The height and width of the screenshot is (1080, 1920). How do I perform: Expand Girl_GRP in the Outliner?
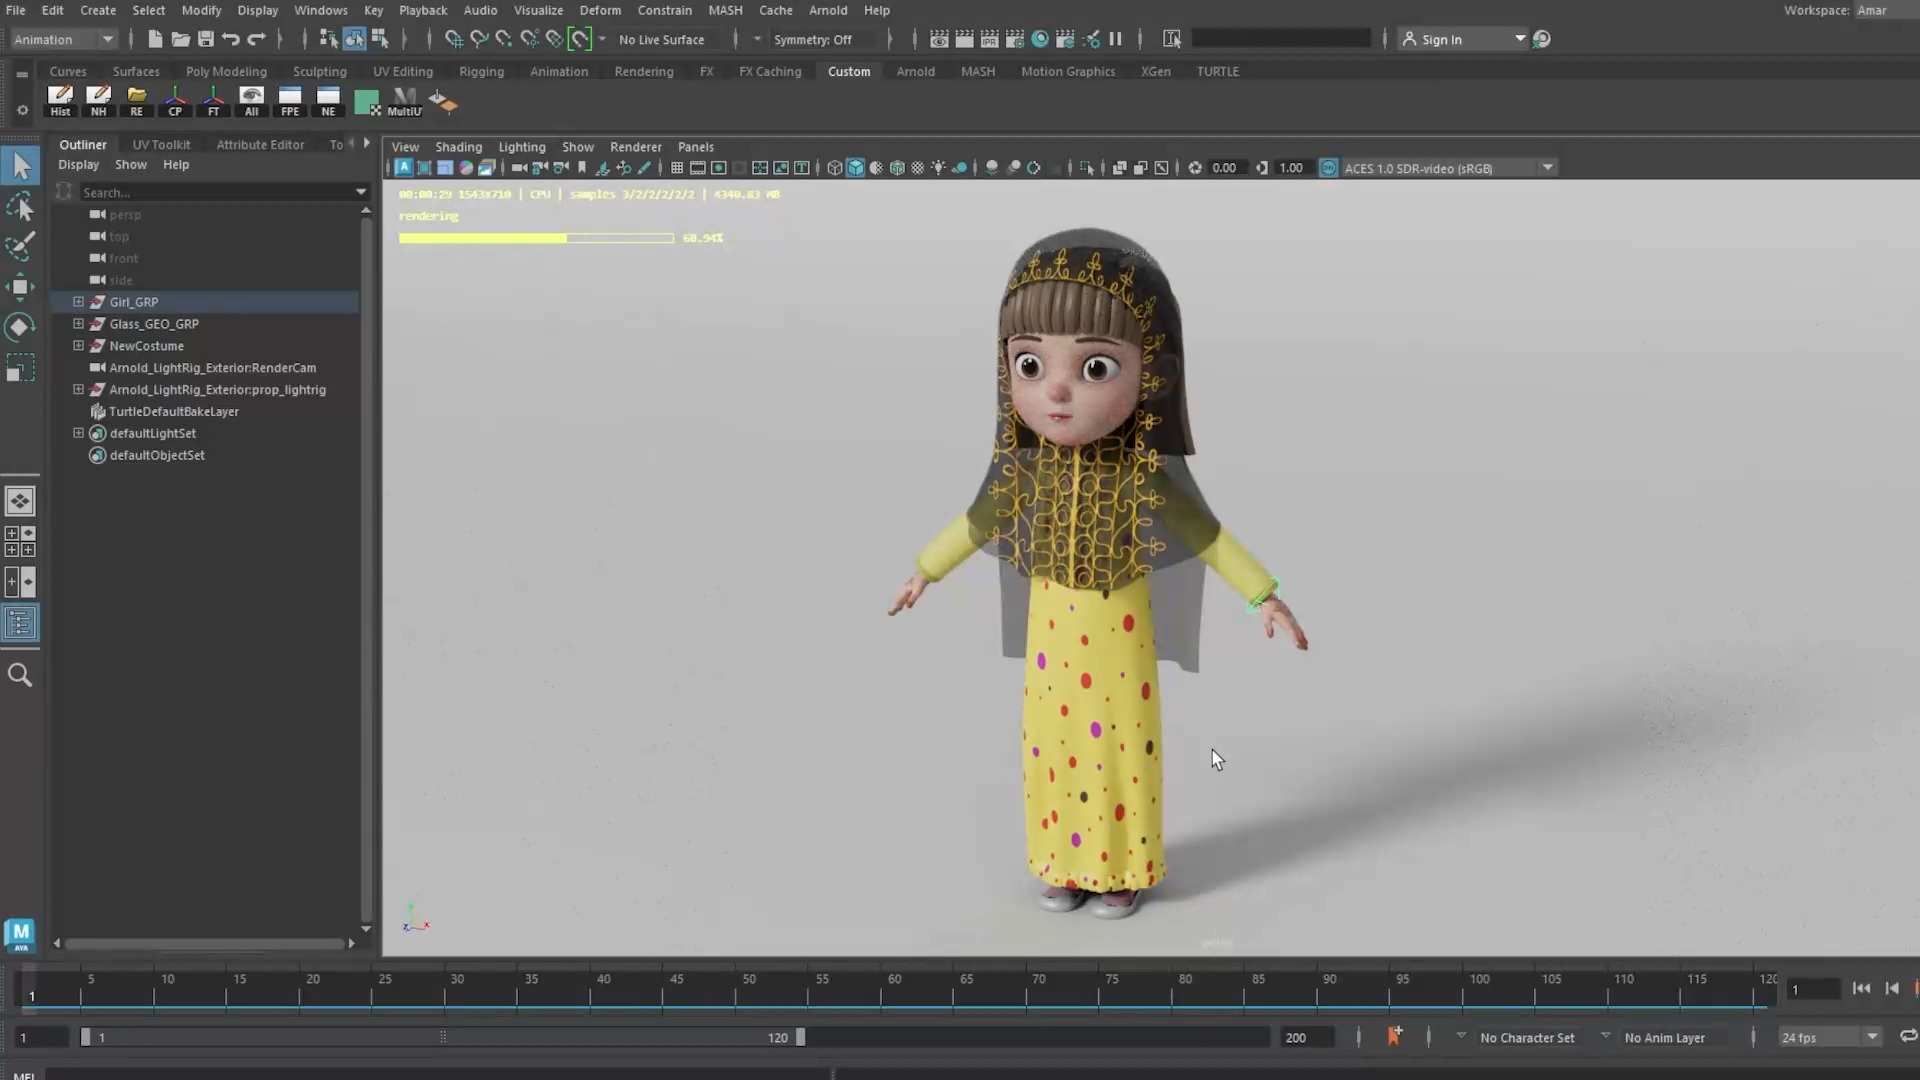pos(78,302)
